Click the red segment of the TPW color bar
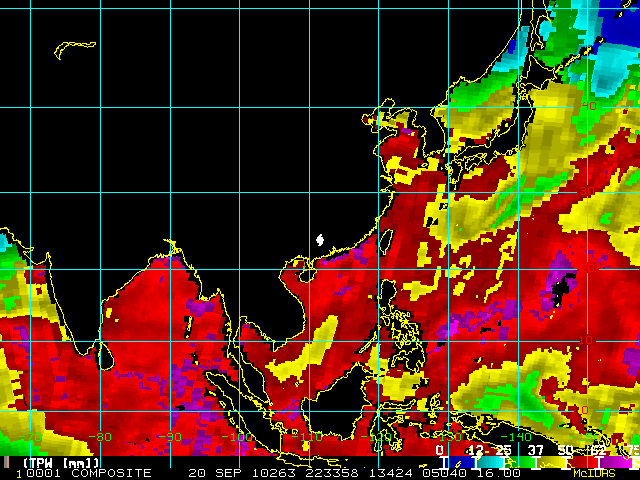 [582, 462]
